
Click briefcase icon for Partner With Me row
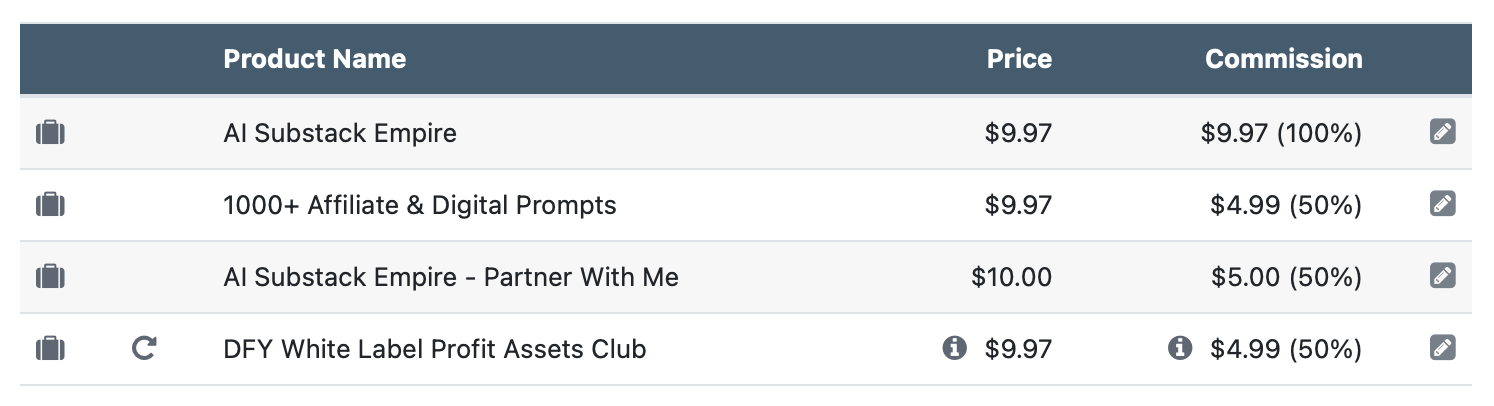pos(50,277)
